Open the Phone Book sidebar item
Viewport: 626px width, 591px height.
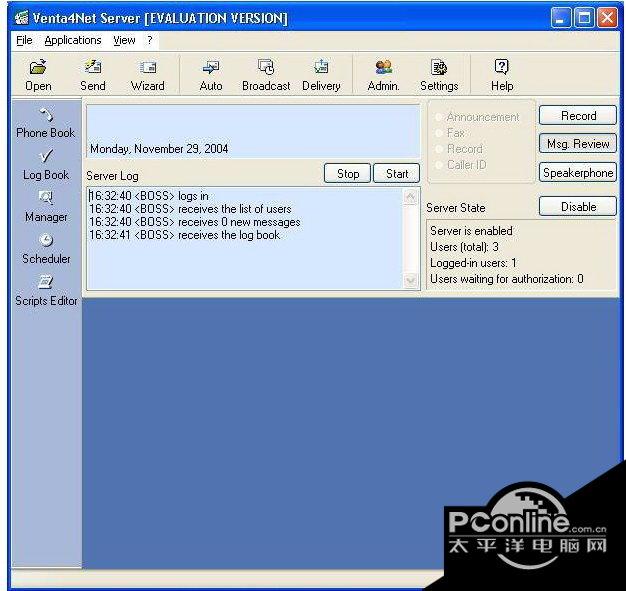tap(46, 123)
